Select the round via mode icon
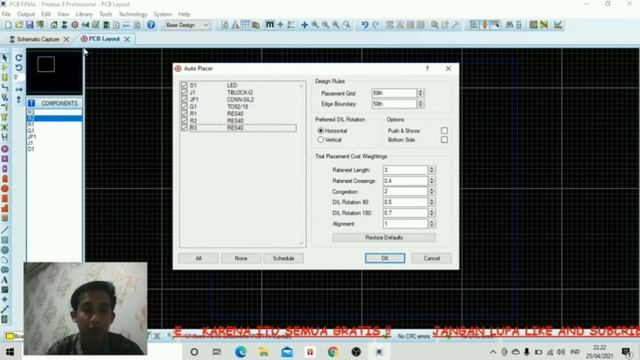 (5, 149)
